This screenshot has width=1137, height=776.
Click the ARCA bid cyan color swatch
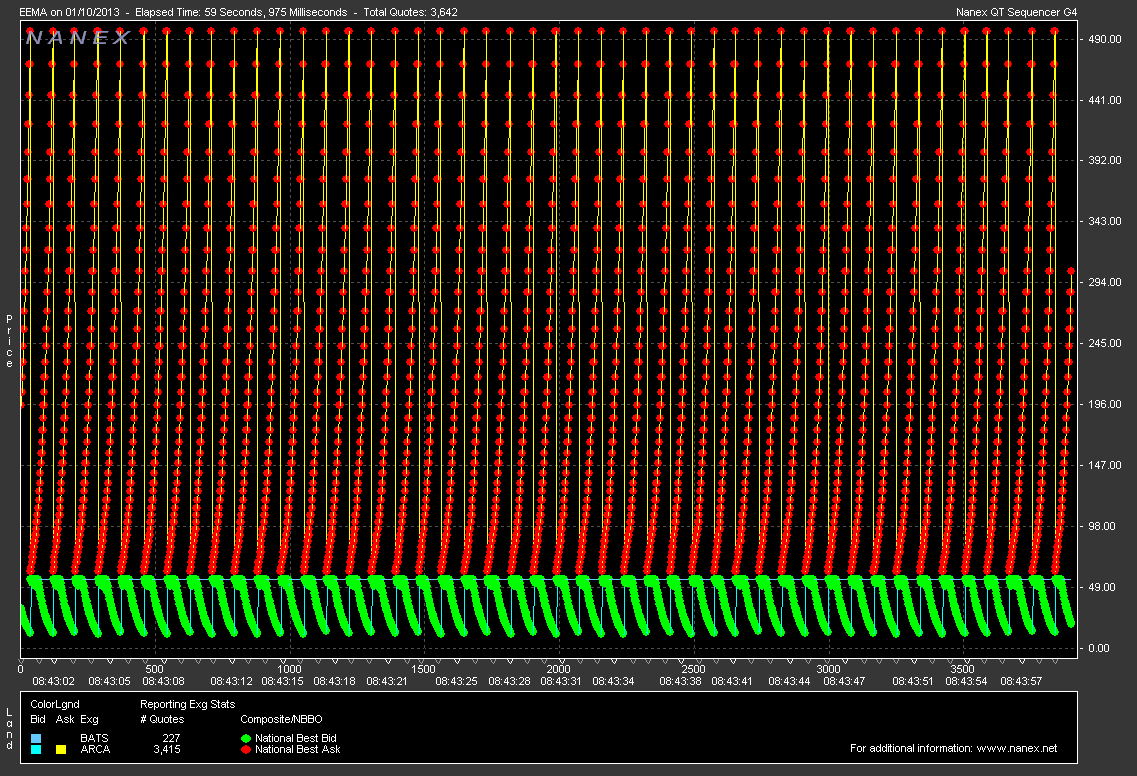(x=36, y=749)
